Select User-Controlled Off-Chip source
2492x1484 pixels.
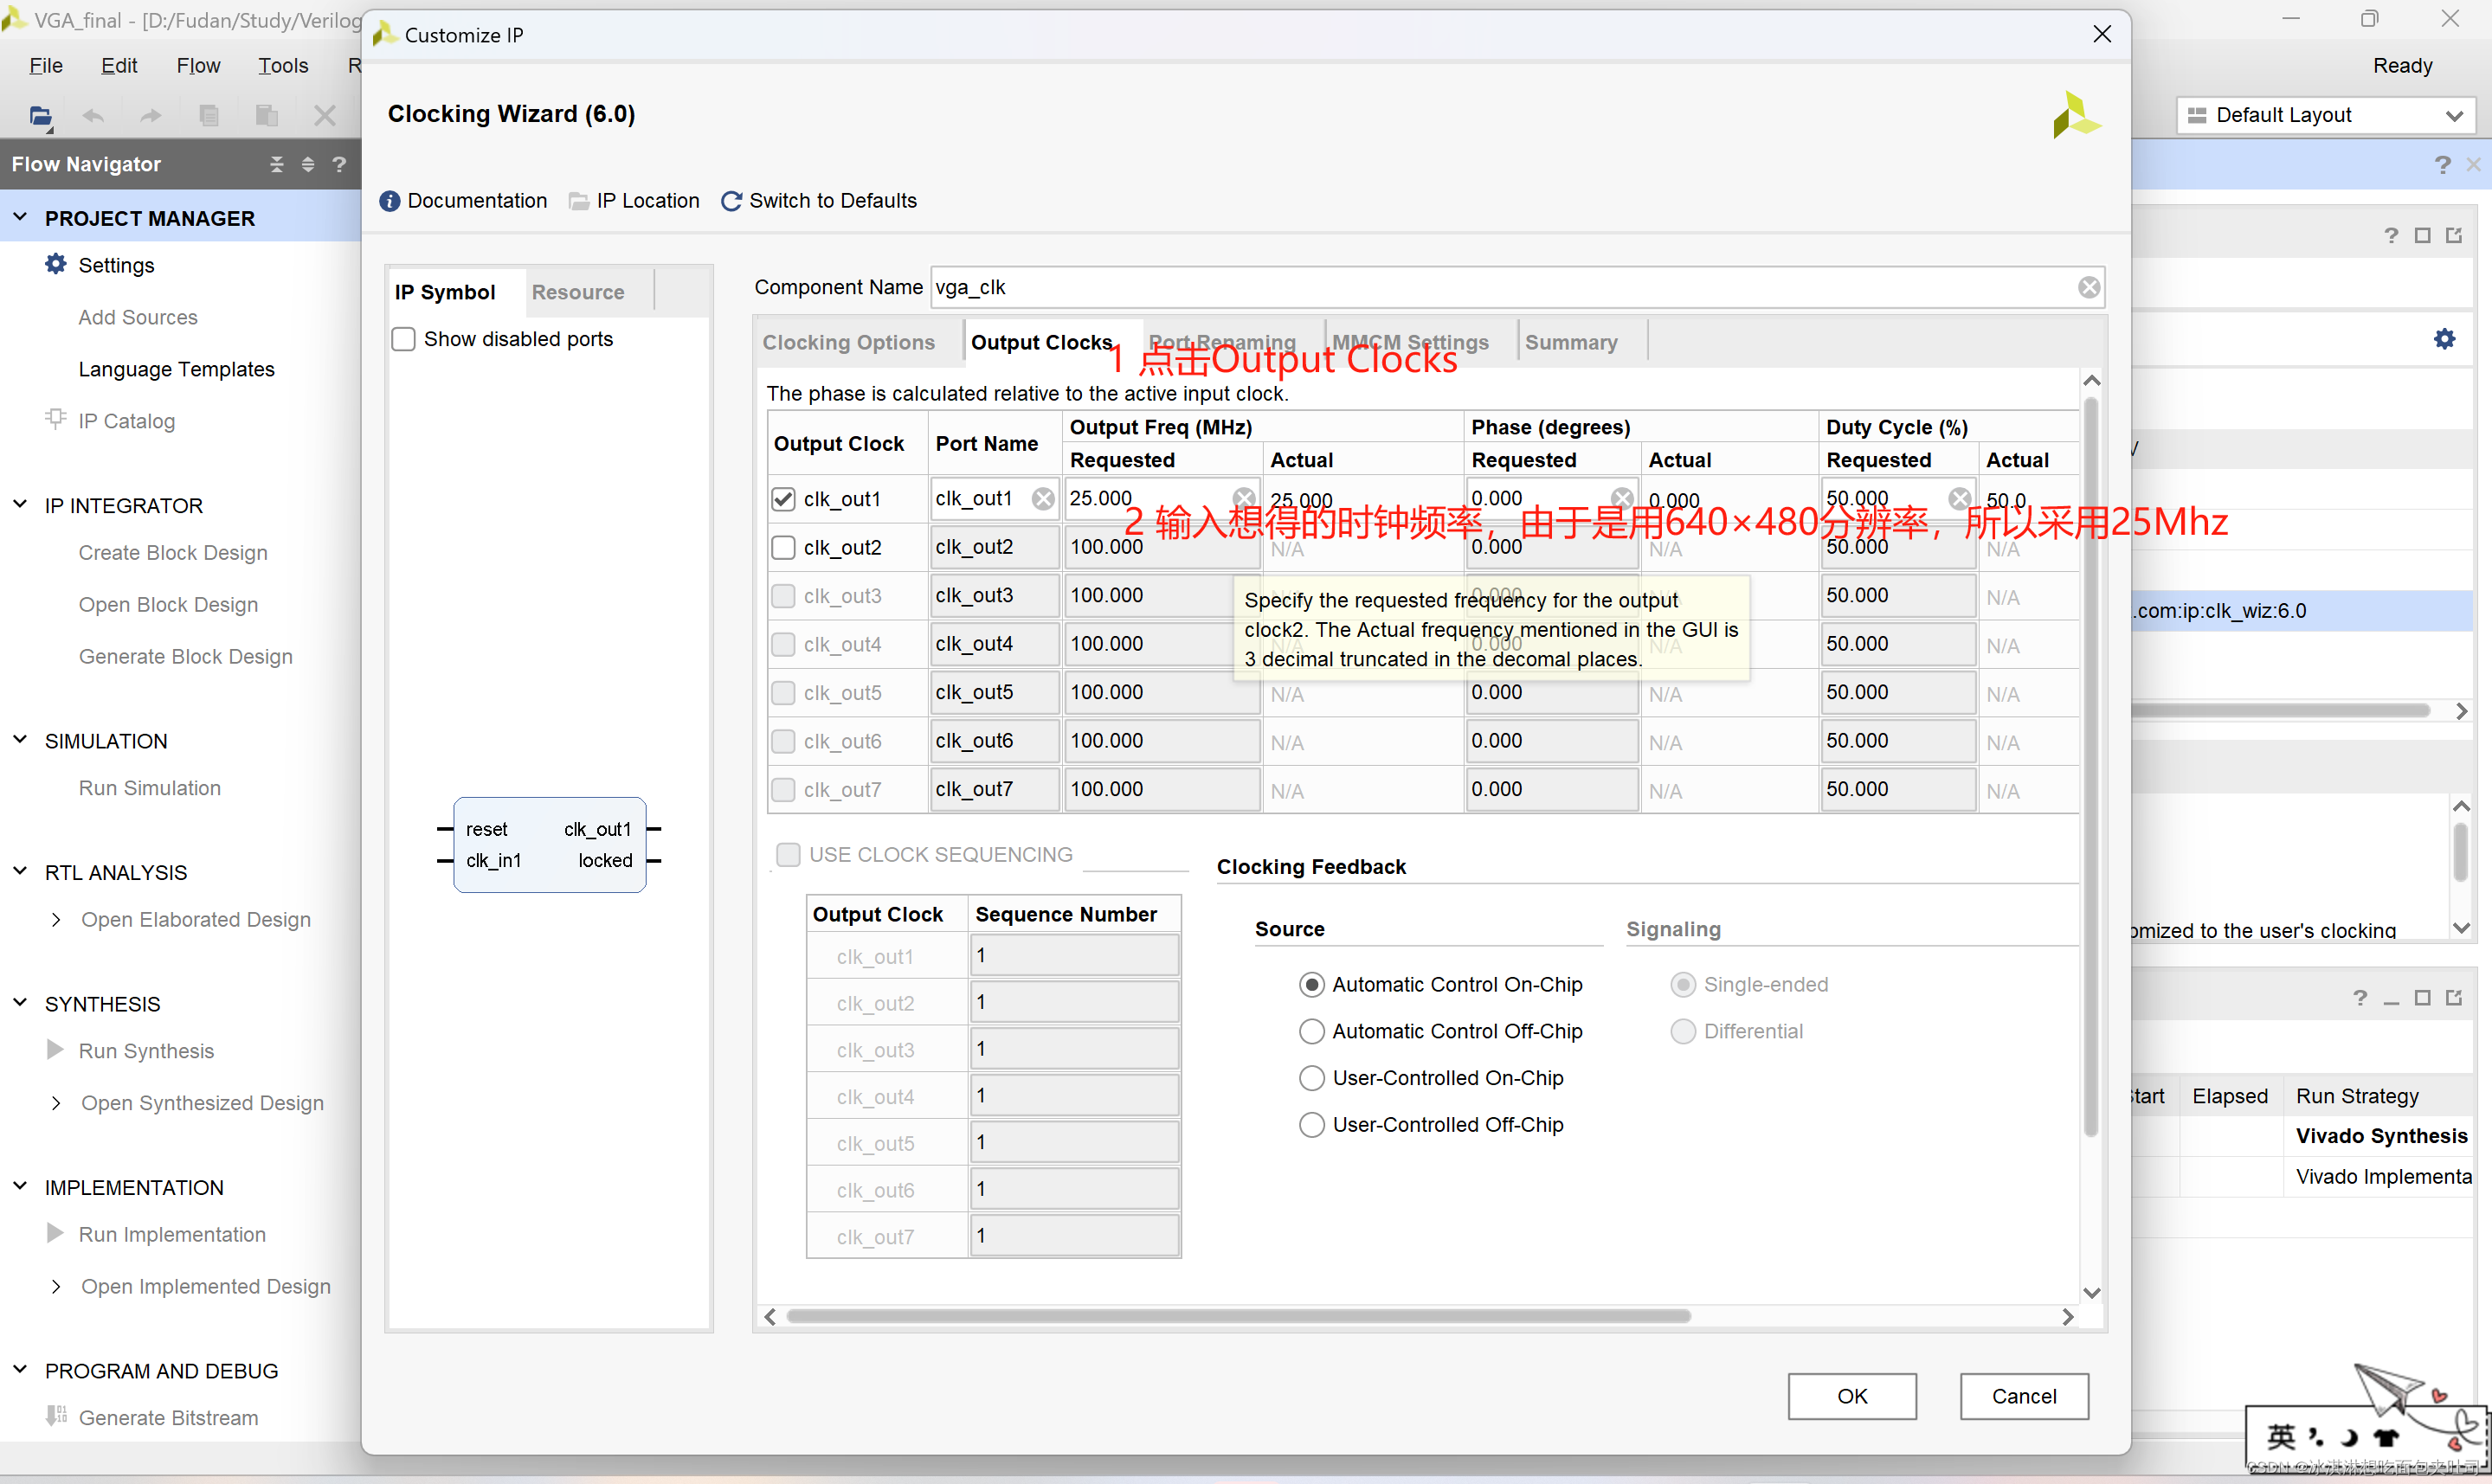click(x=1311, y=1125)
